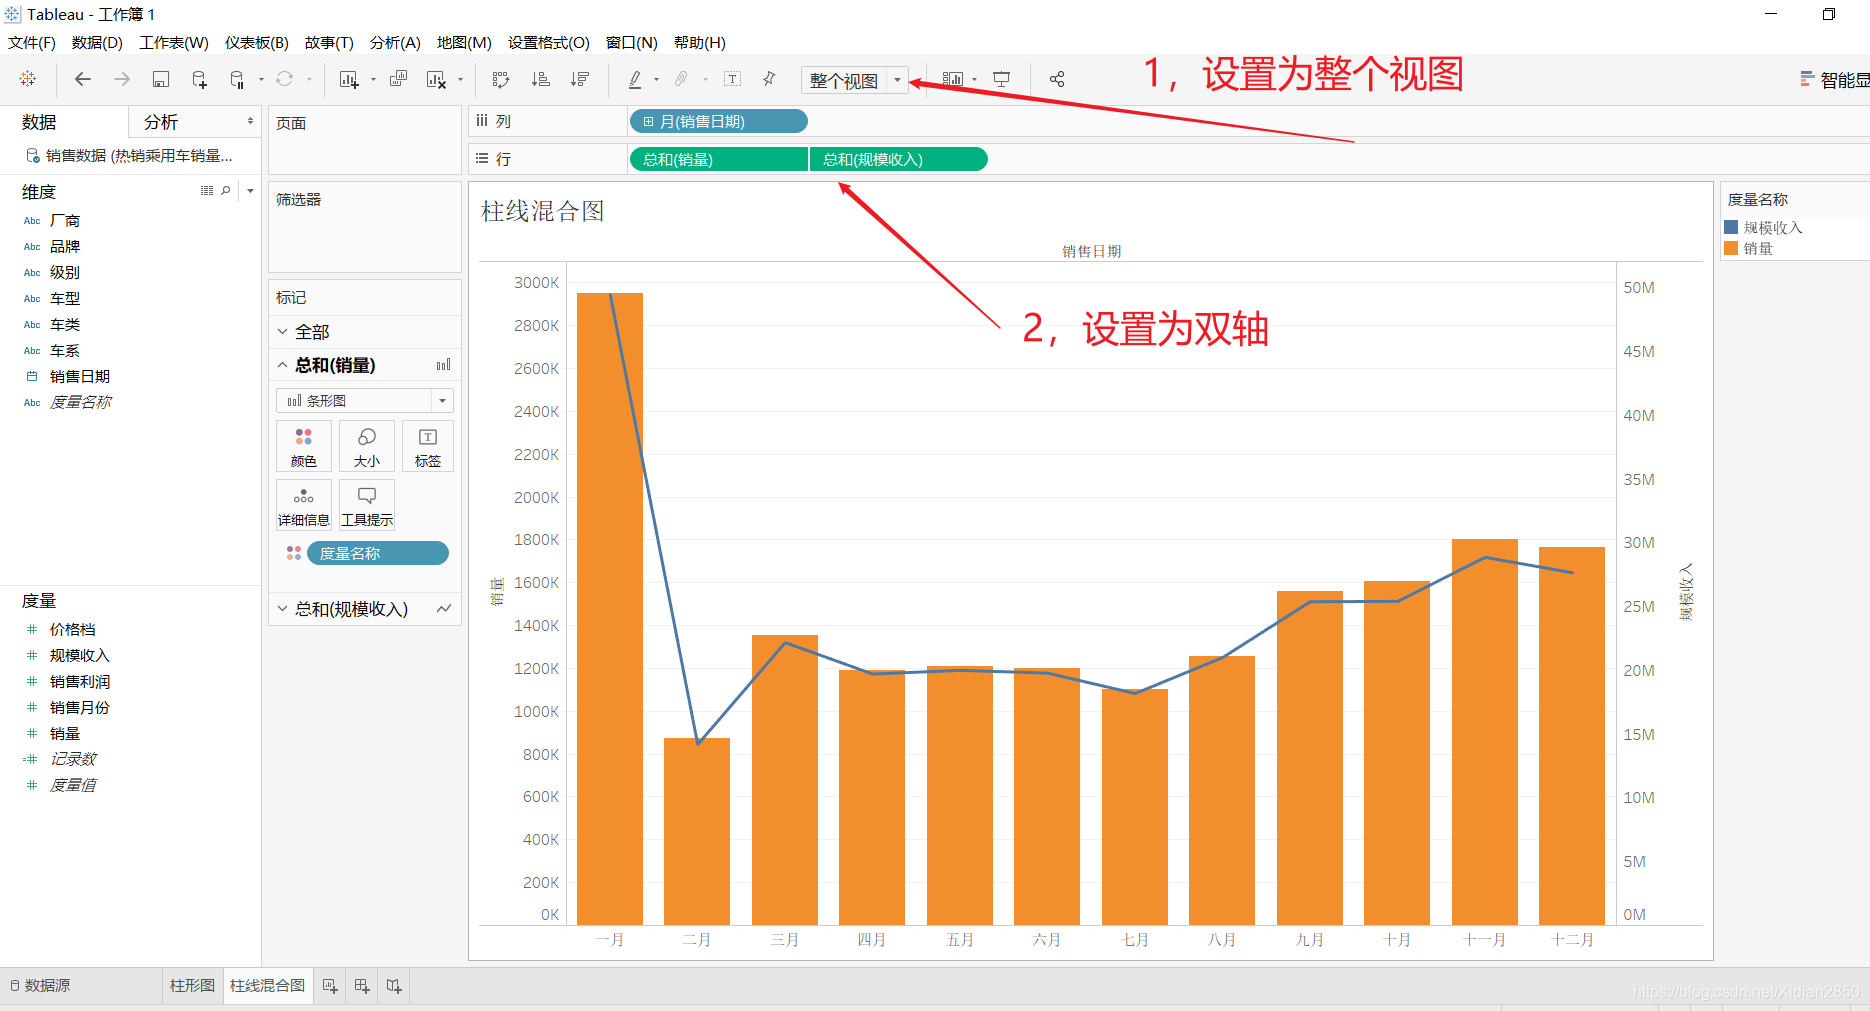Image resolution: width=1870 pixels, height=1011 pixels.
Task: Click the redo forward arrow
Action: tap(122, 79)
